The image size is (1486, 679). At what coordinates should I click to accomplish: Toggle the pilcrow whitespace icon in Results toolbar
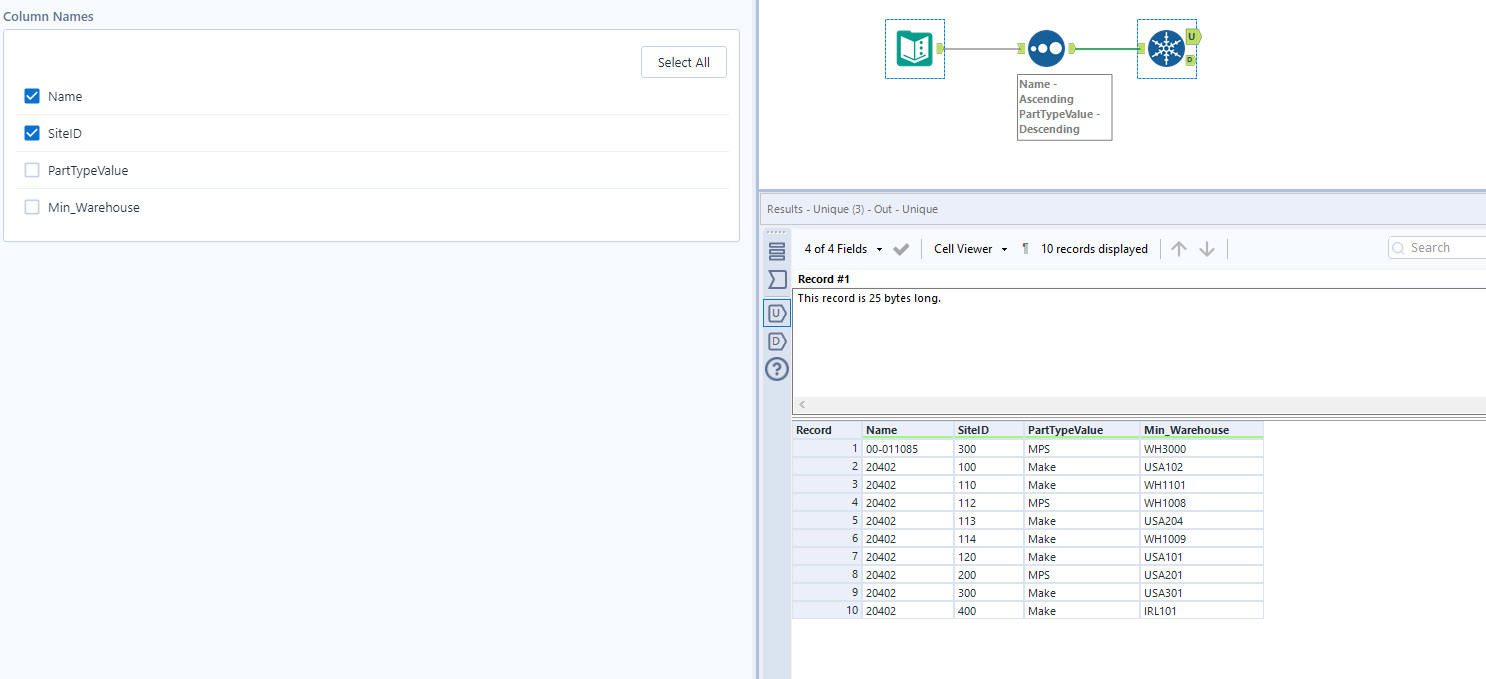(x=1025, y=248)
